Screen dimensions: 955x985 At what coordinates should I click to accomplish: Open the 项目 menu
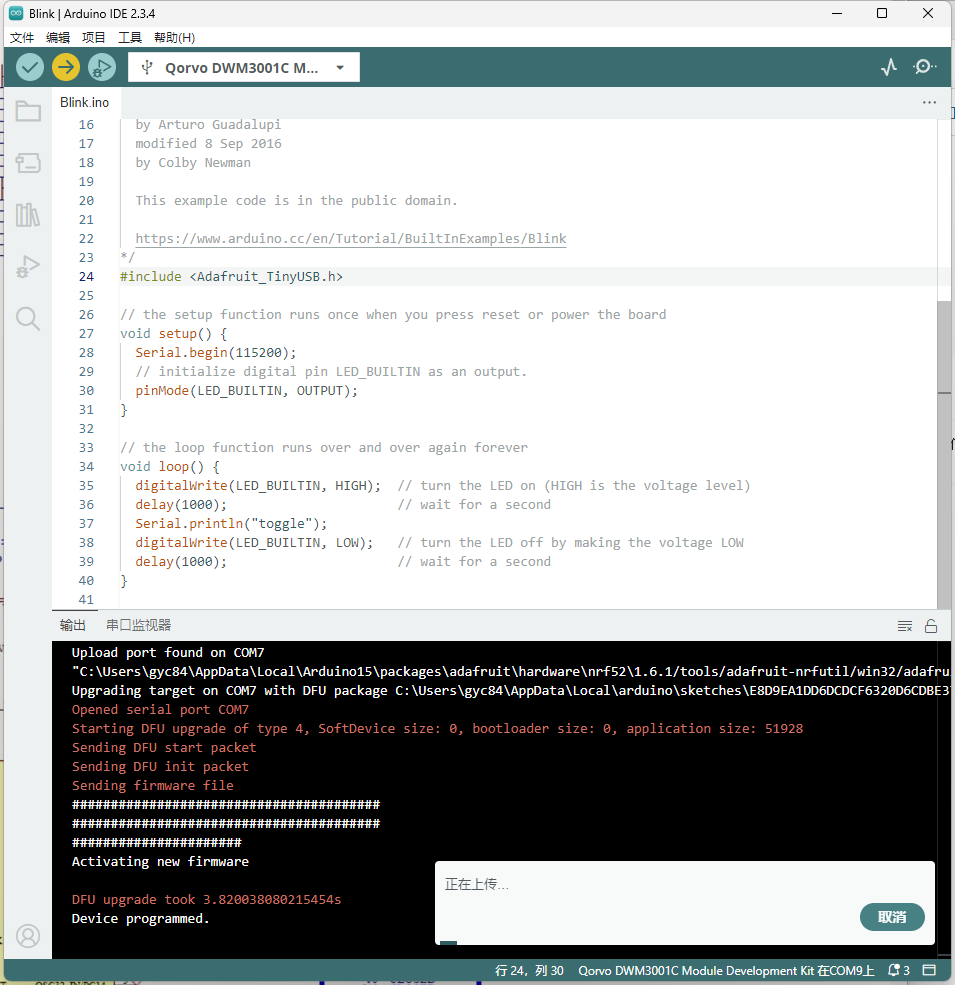(94, 38)
